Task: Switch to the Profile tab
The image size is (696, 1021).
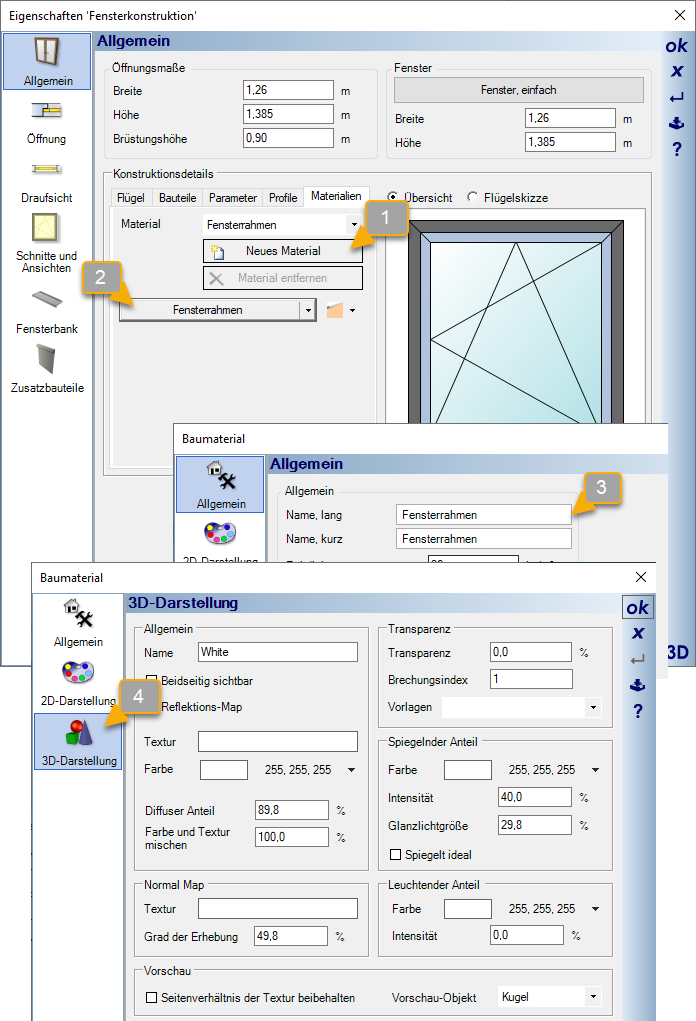Action: point(283,198)
